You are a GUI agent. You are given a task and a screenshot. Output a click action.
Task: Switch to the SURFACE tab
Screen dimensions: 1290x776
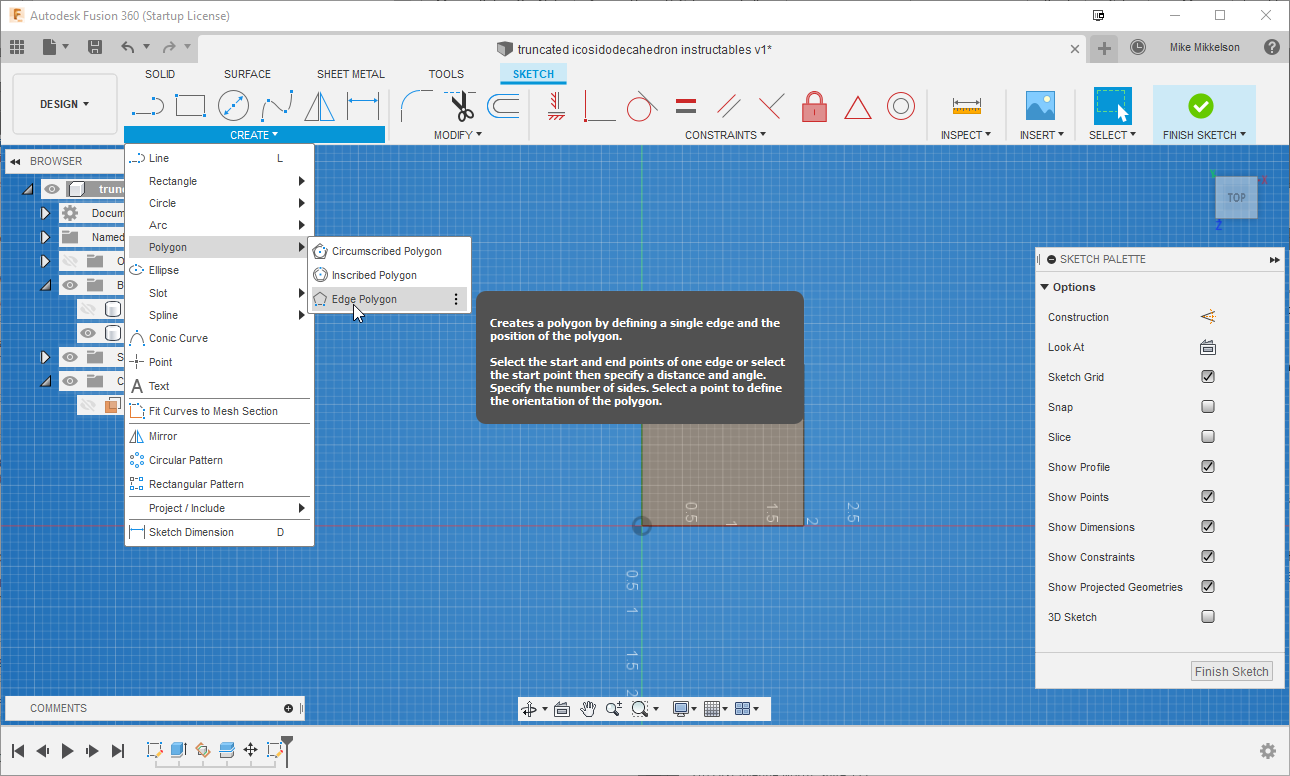(x=246, y=73)
